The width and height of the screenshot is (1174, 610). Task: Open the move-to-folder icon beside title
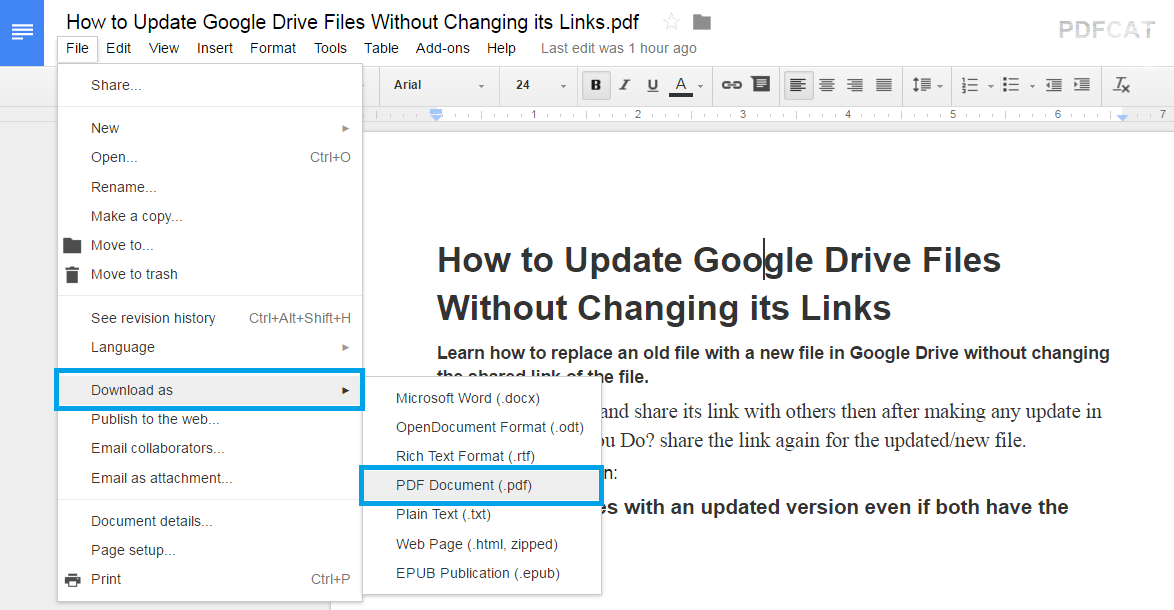702,22
